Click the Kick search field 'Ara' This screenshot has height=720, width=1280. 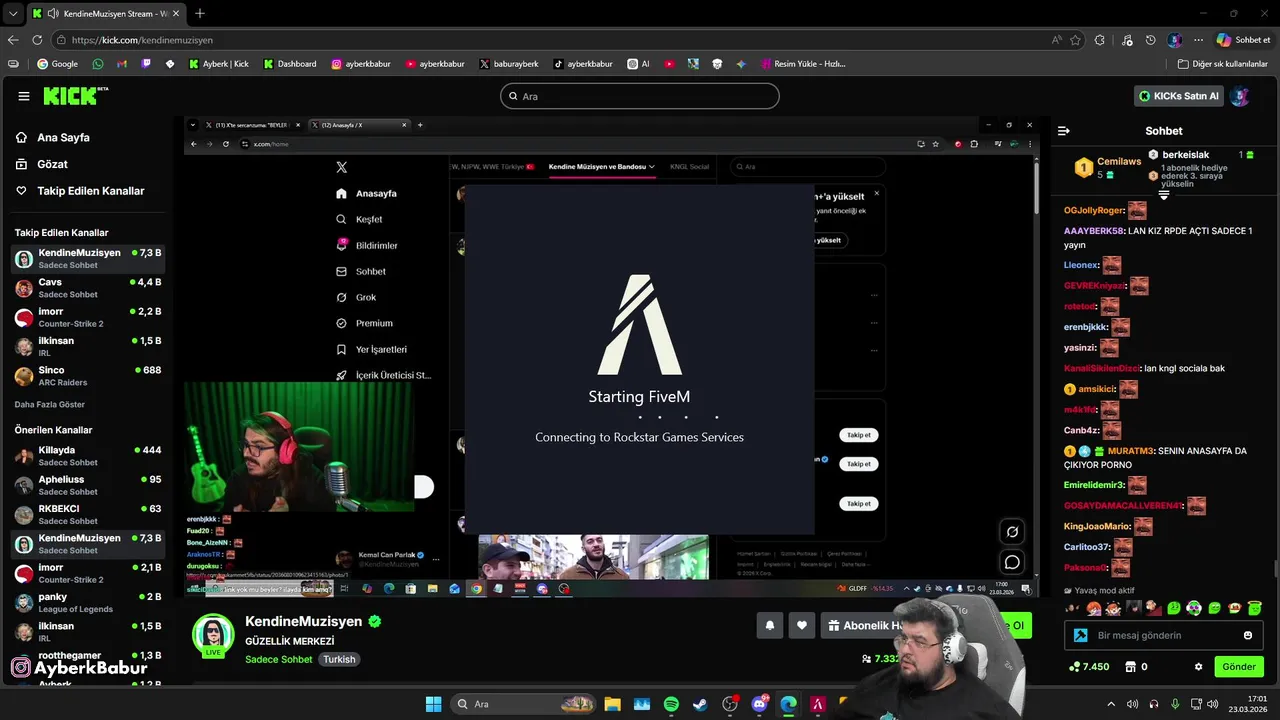(640, 96)
